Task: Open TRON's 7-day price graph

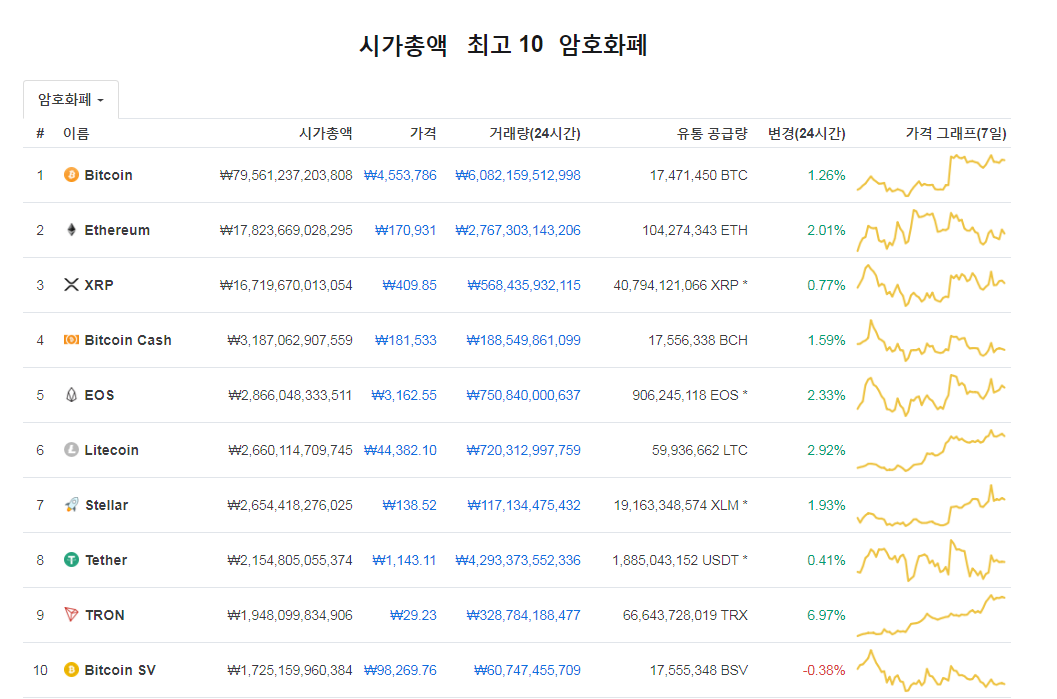Action: click(931, 615)
